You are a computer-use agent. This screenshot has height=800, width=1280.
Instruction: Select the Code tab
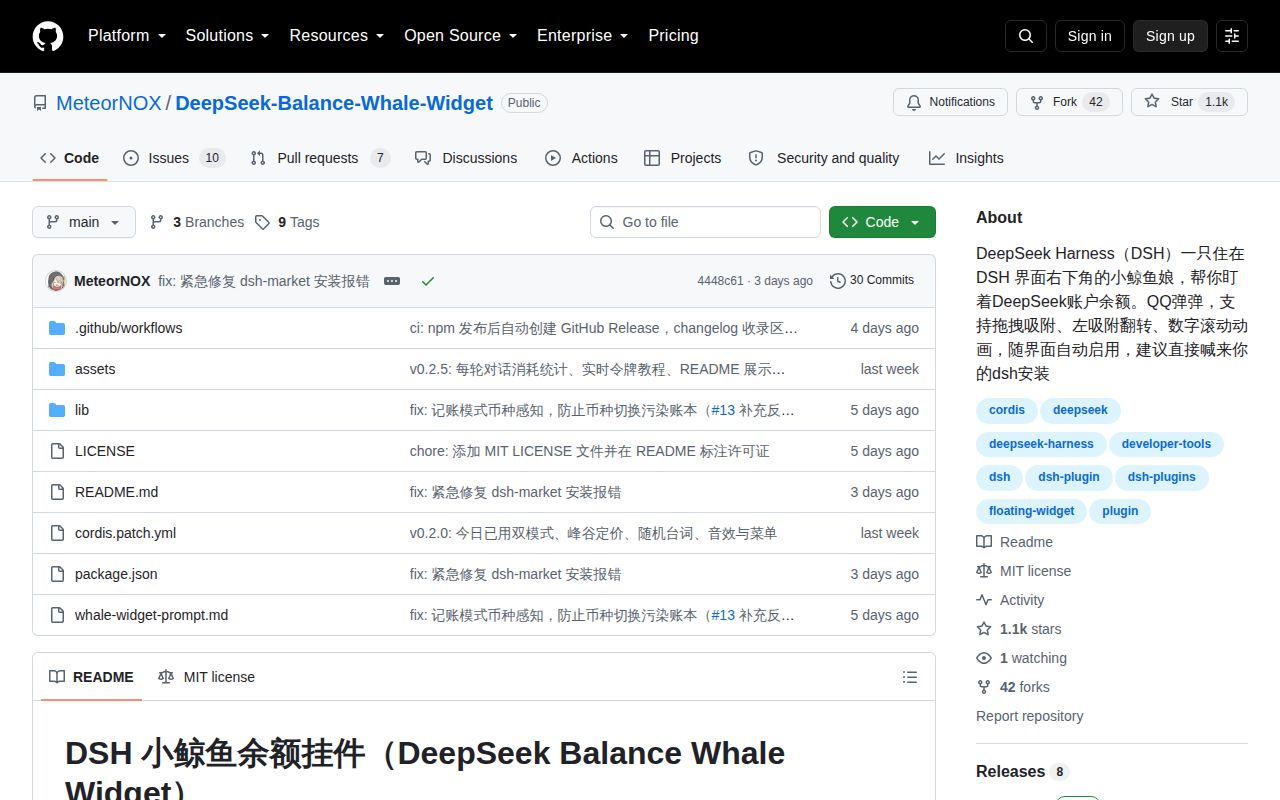pyautogui.click(x=70, y=158)
